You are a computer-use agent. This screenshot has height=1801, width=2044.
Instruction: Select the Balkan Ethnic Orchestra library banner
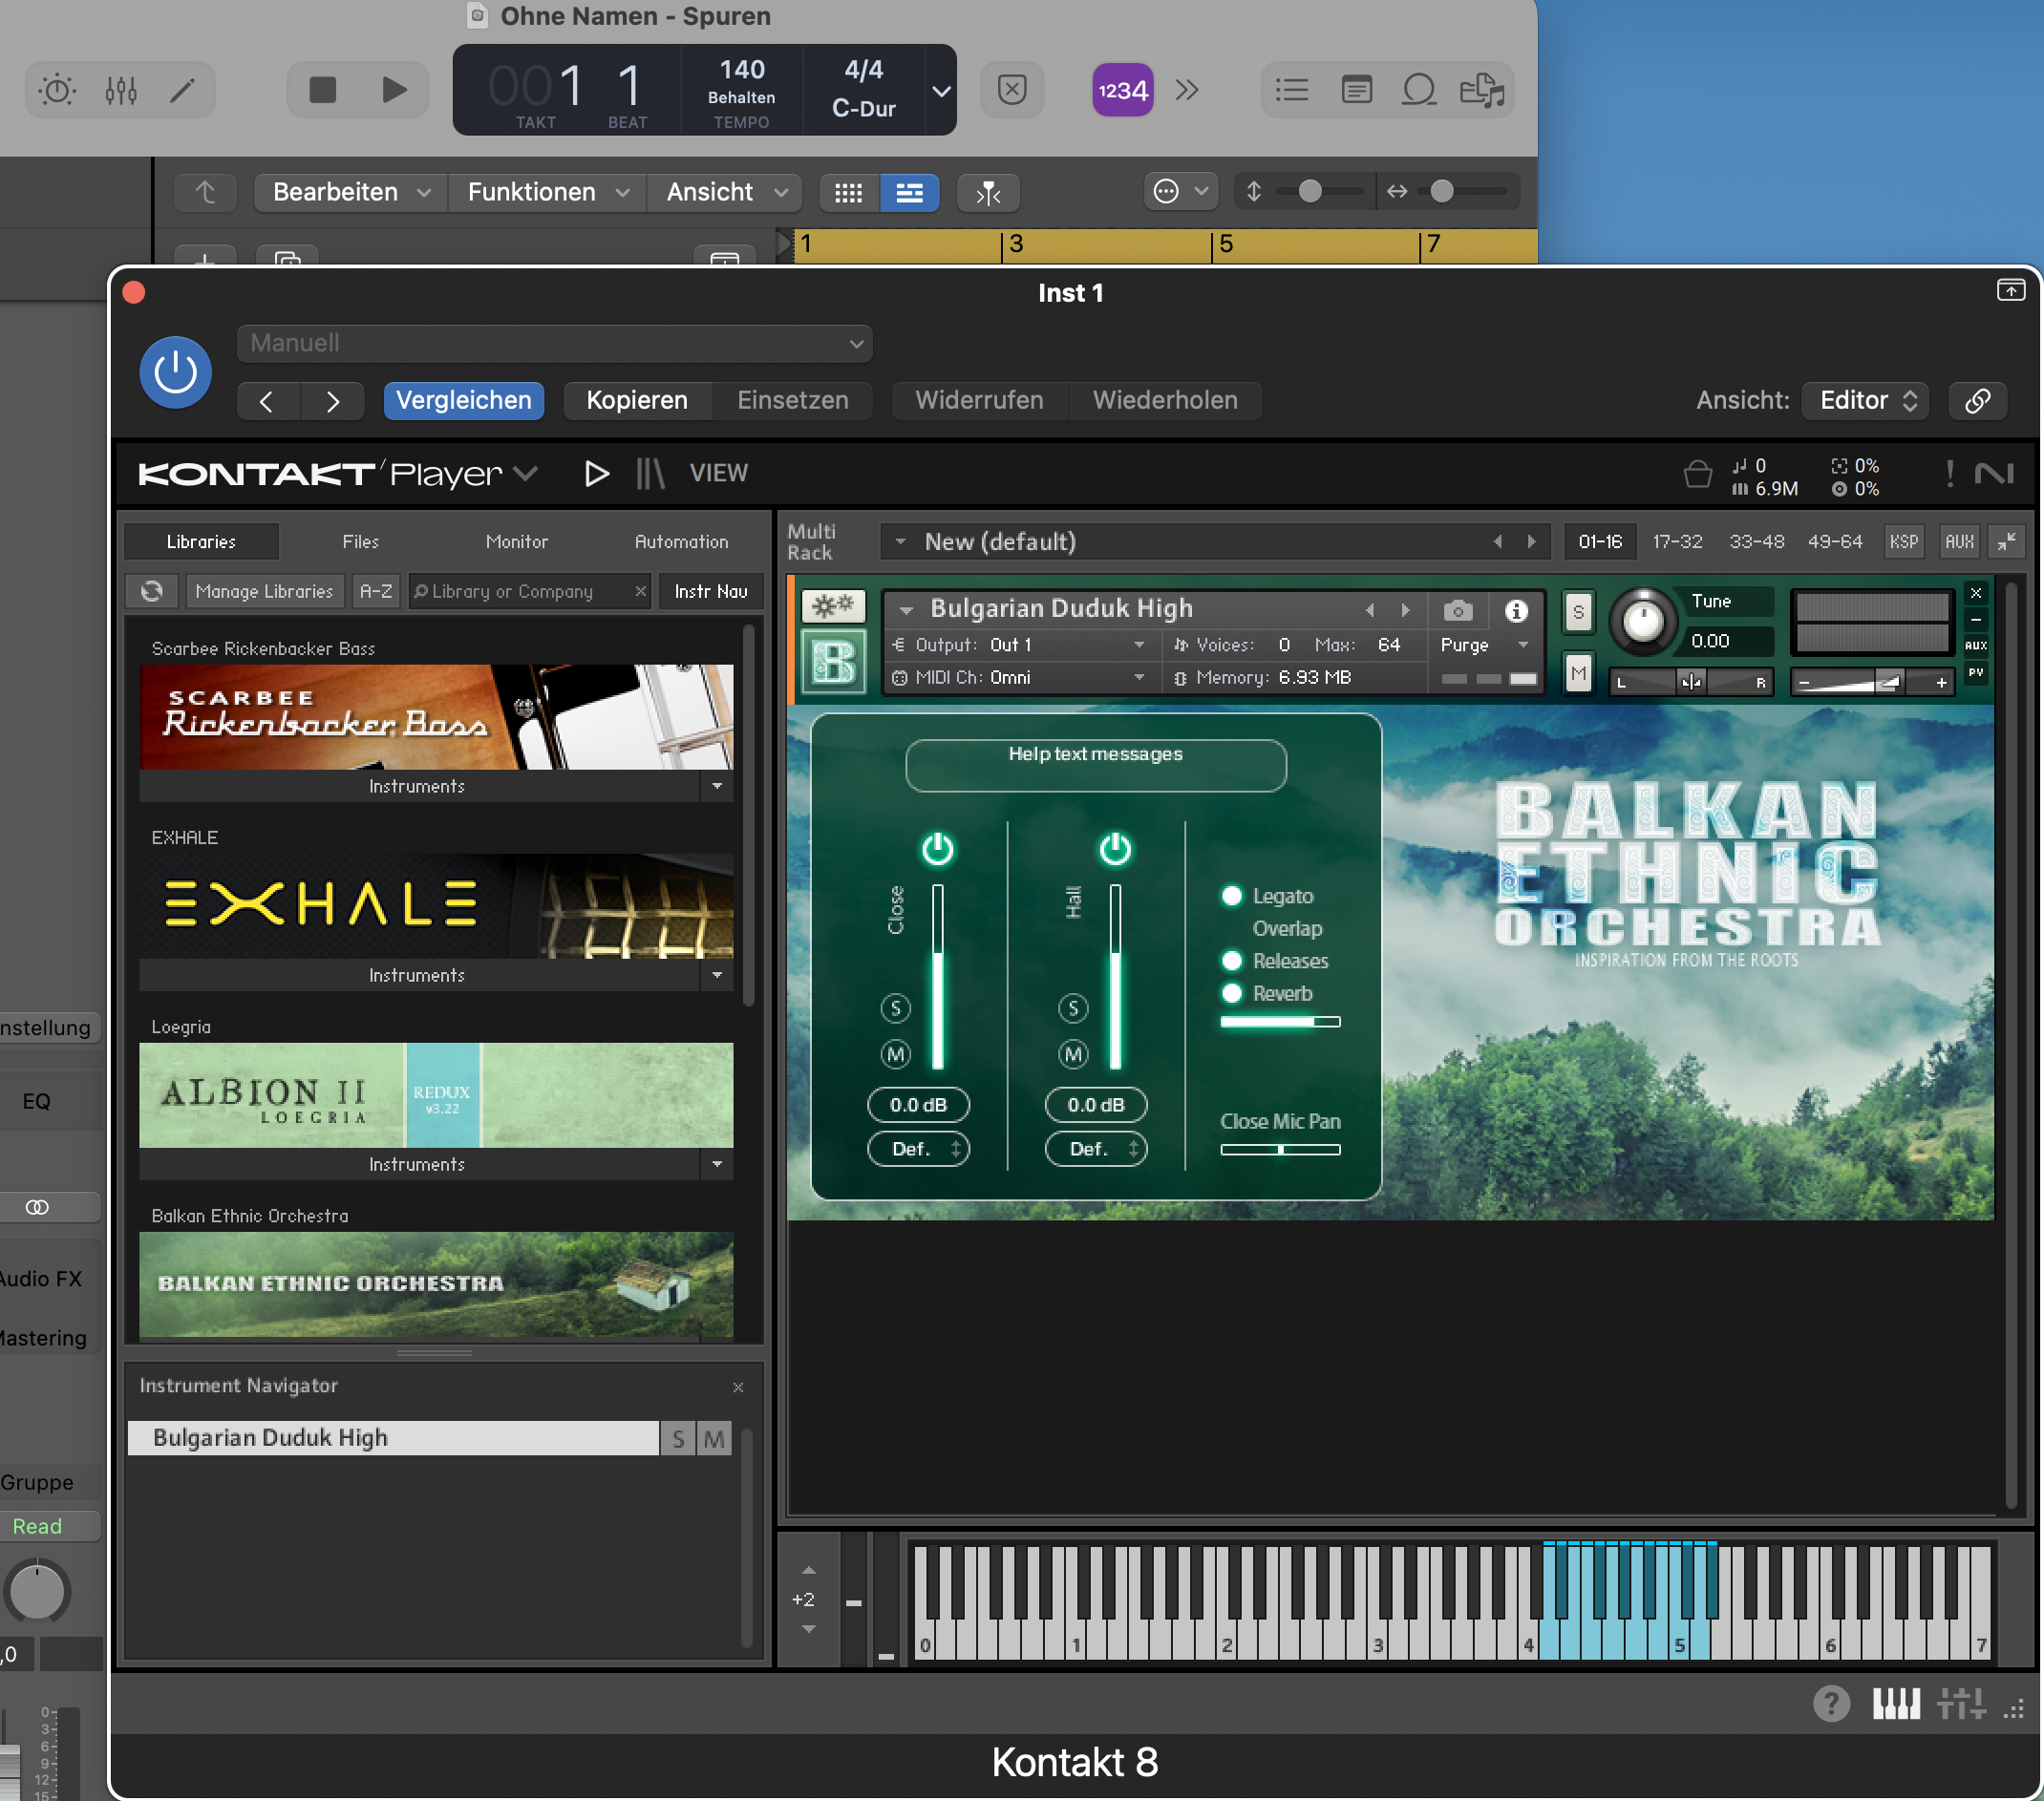click(436, 1285)
